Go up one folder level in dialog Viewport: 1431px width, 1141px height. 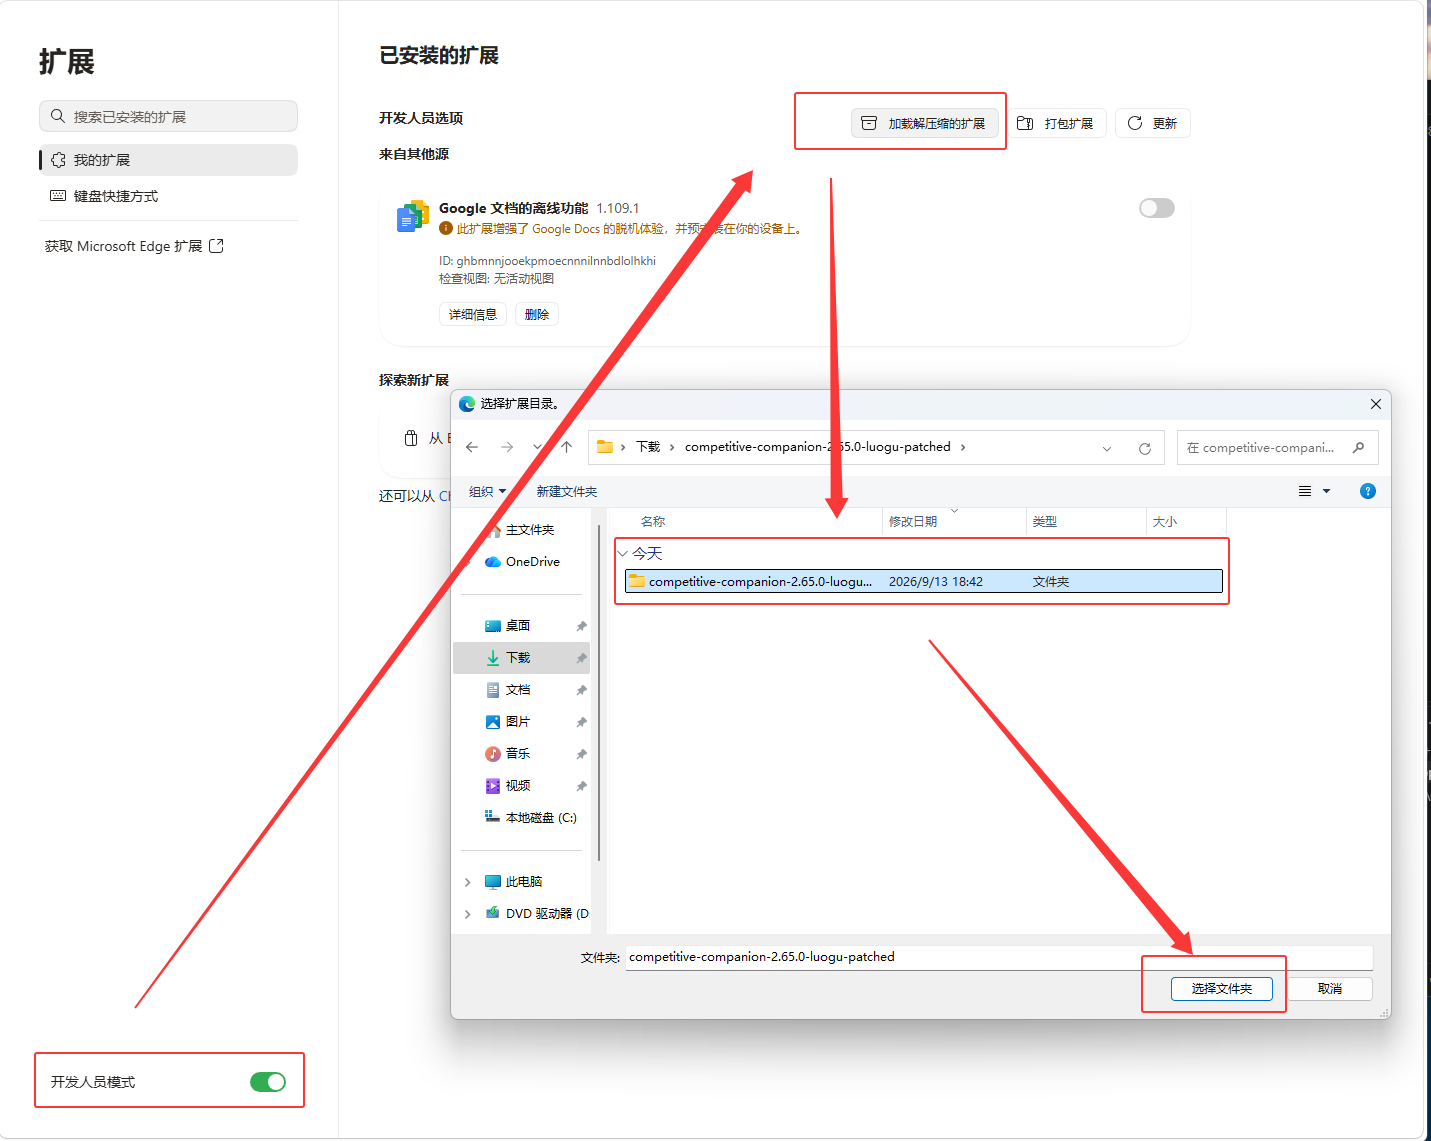(x=567, y=447)
